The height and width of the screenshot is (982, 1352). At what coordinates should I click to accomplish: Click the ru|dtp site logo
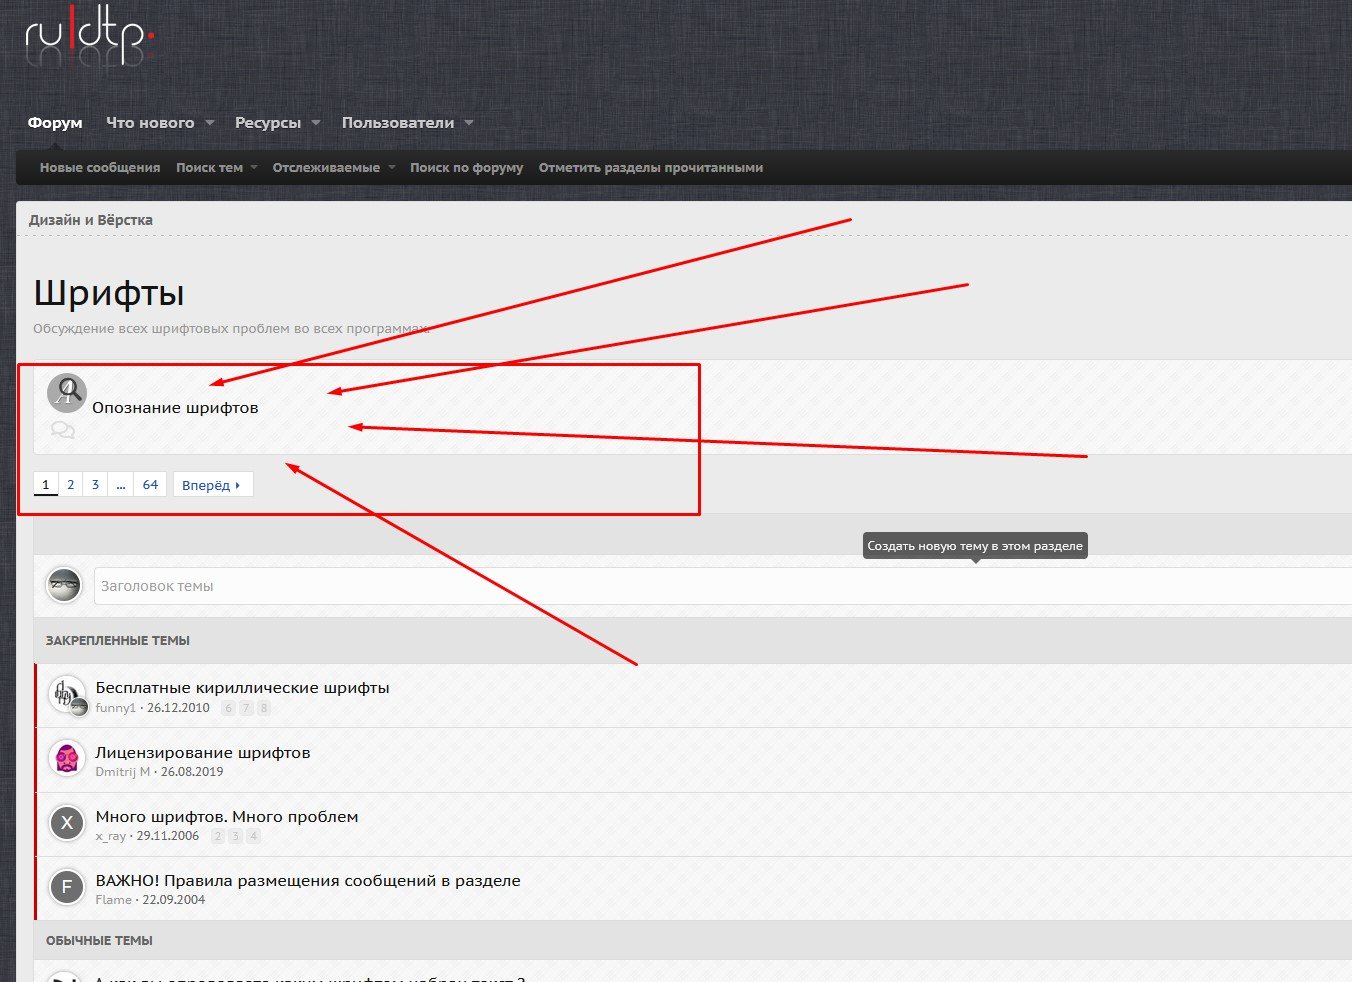pos(90,38)
